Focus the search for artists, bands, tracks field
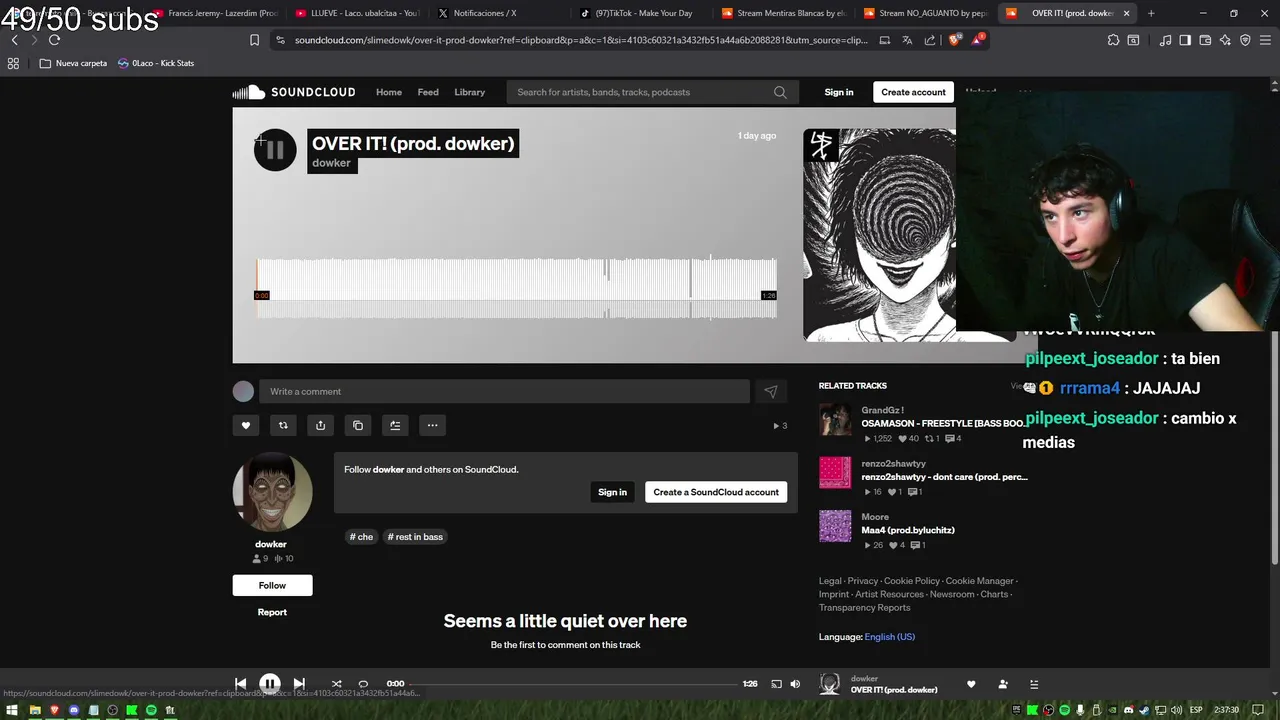Screen dimensions: 1280x720 coord(652,92)
